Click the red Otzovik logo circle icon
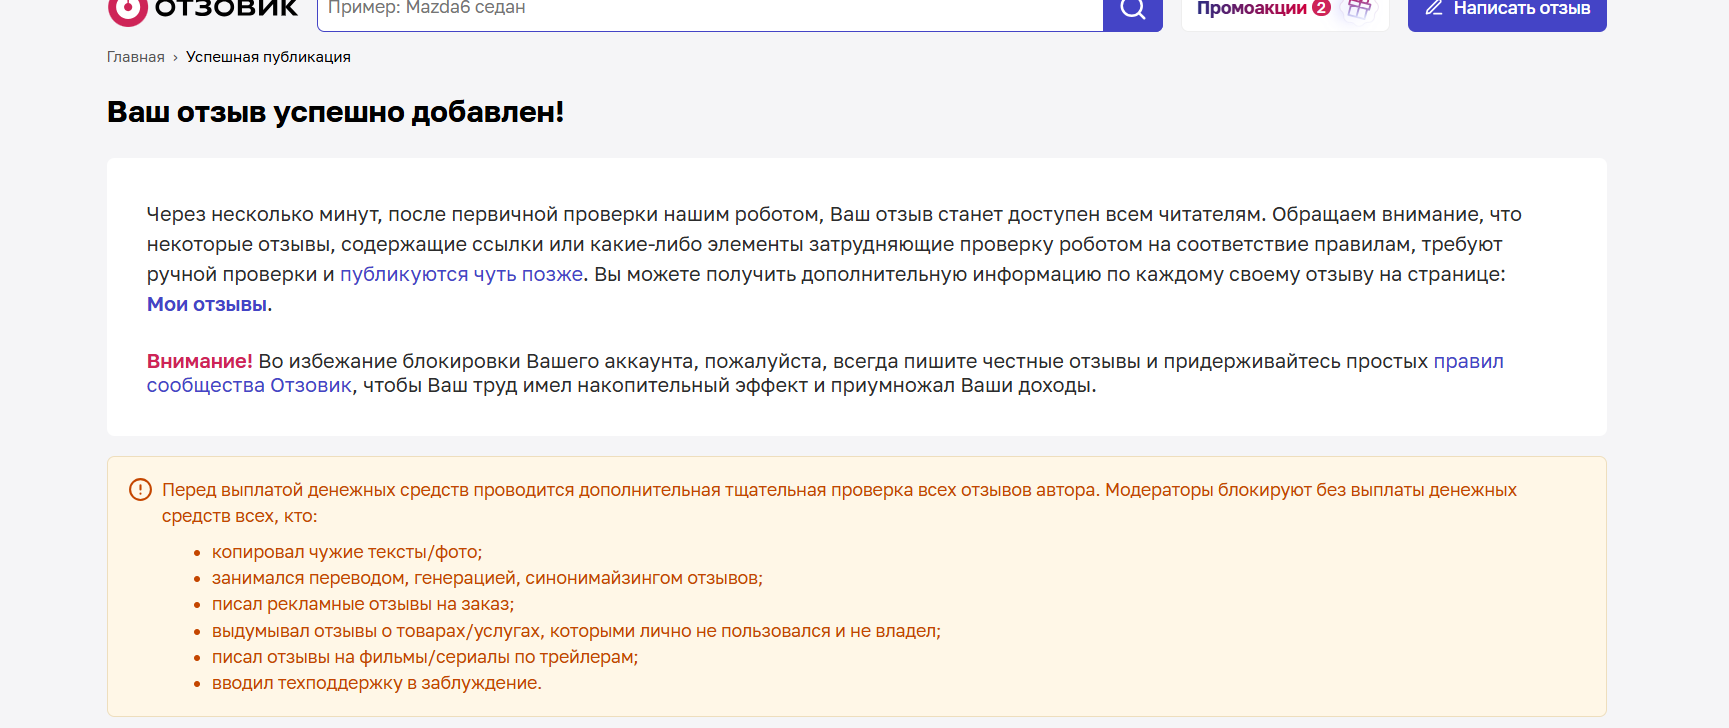 [127, 10]
